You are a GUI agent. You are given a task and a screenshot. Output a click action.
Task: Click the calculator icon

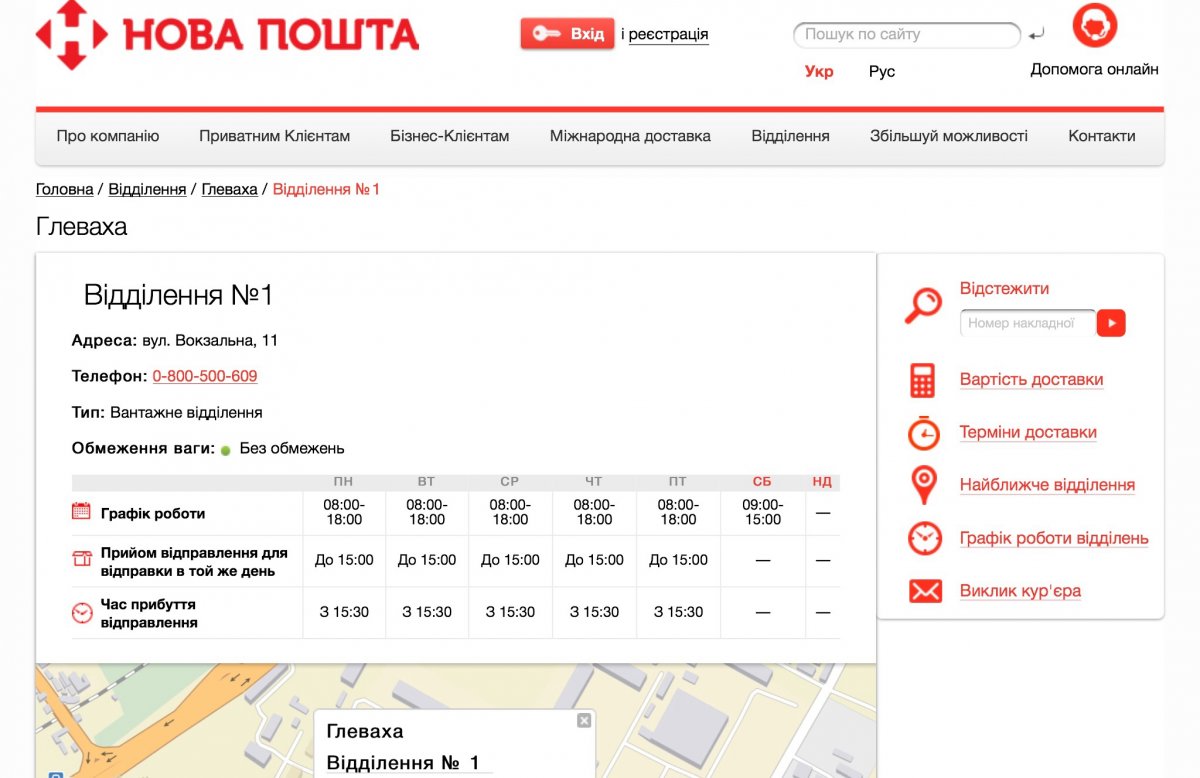click(922, 380)
